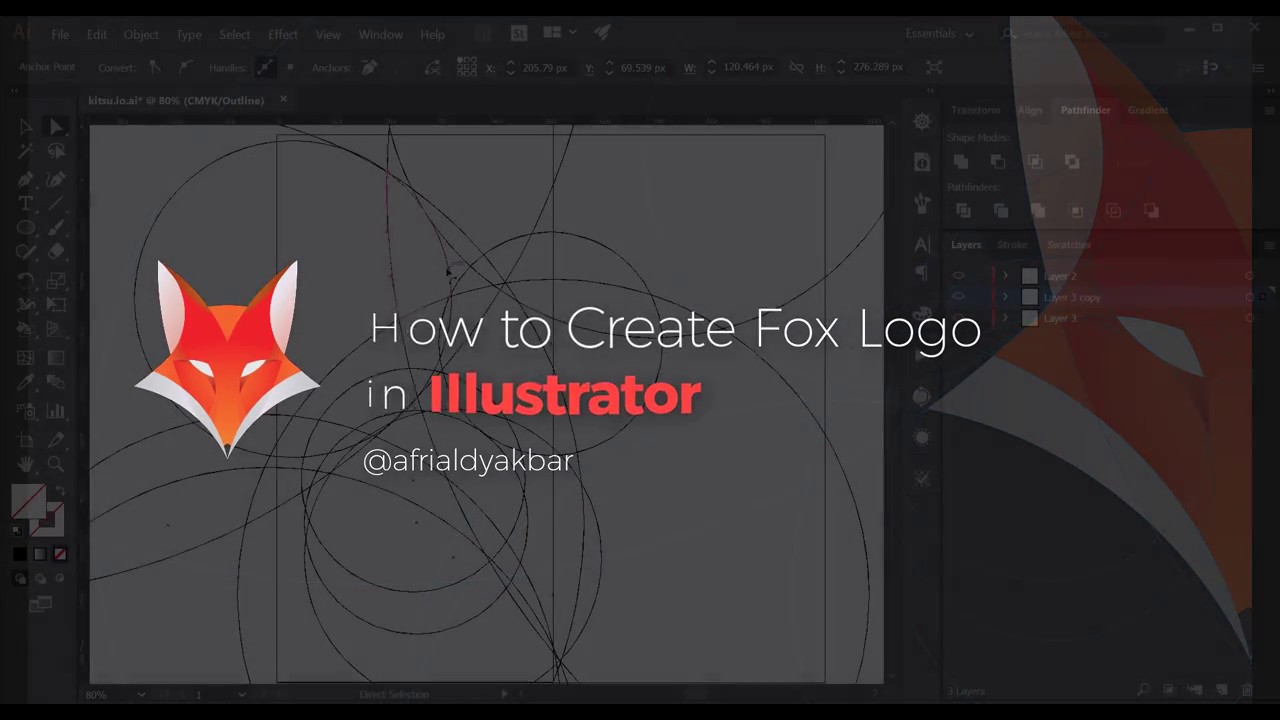Toggle visibility of Layer 3 copy
This screenshot has height=720, width=1280.
coord(958,297)
